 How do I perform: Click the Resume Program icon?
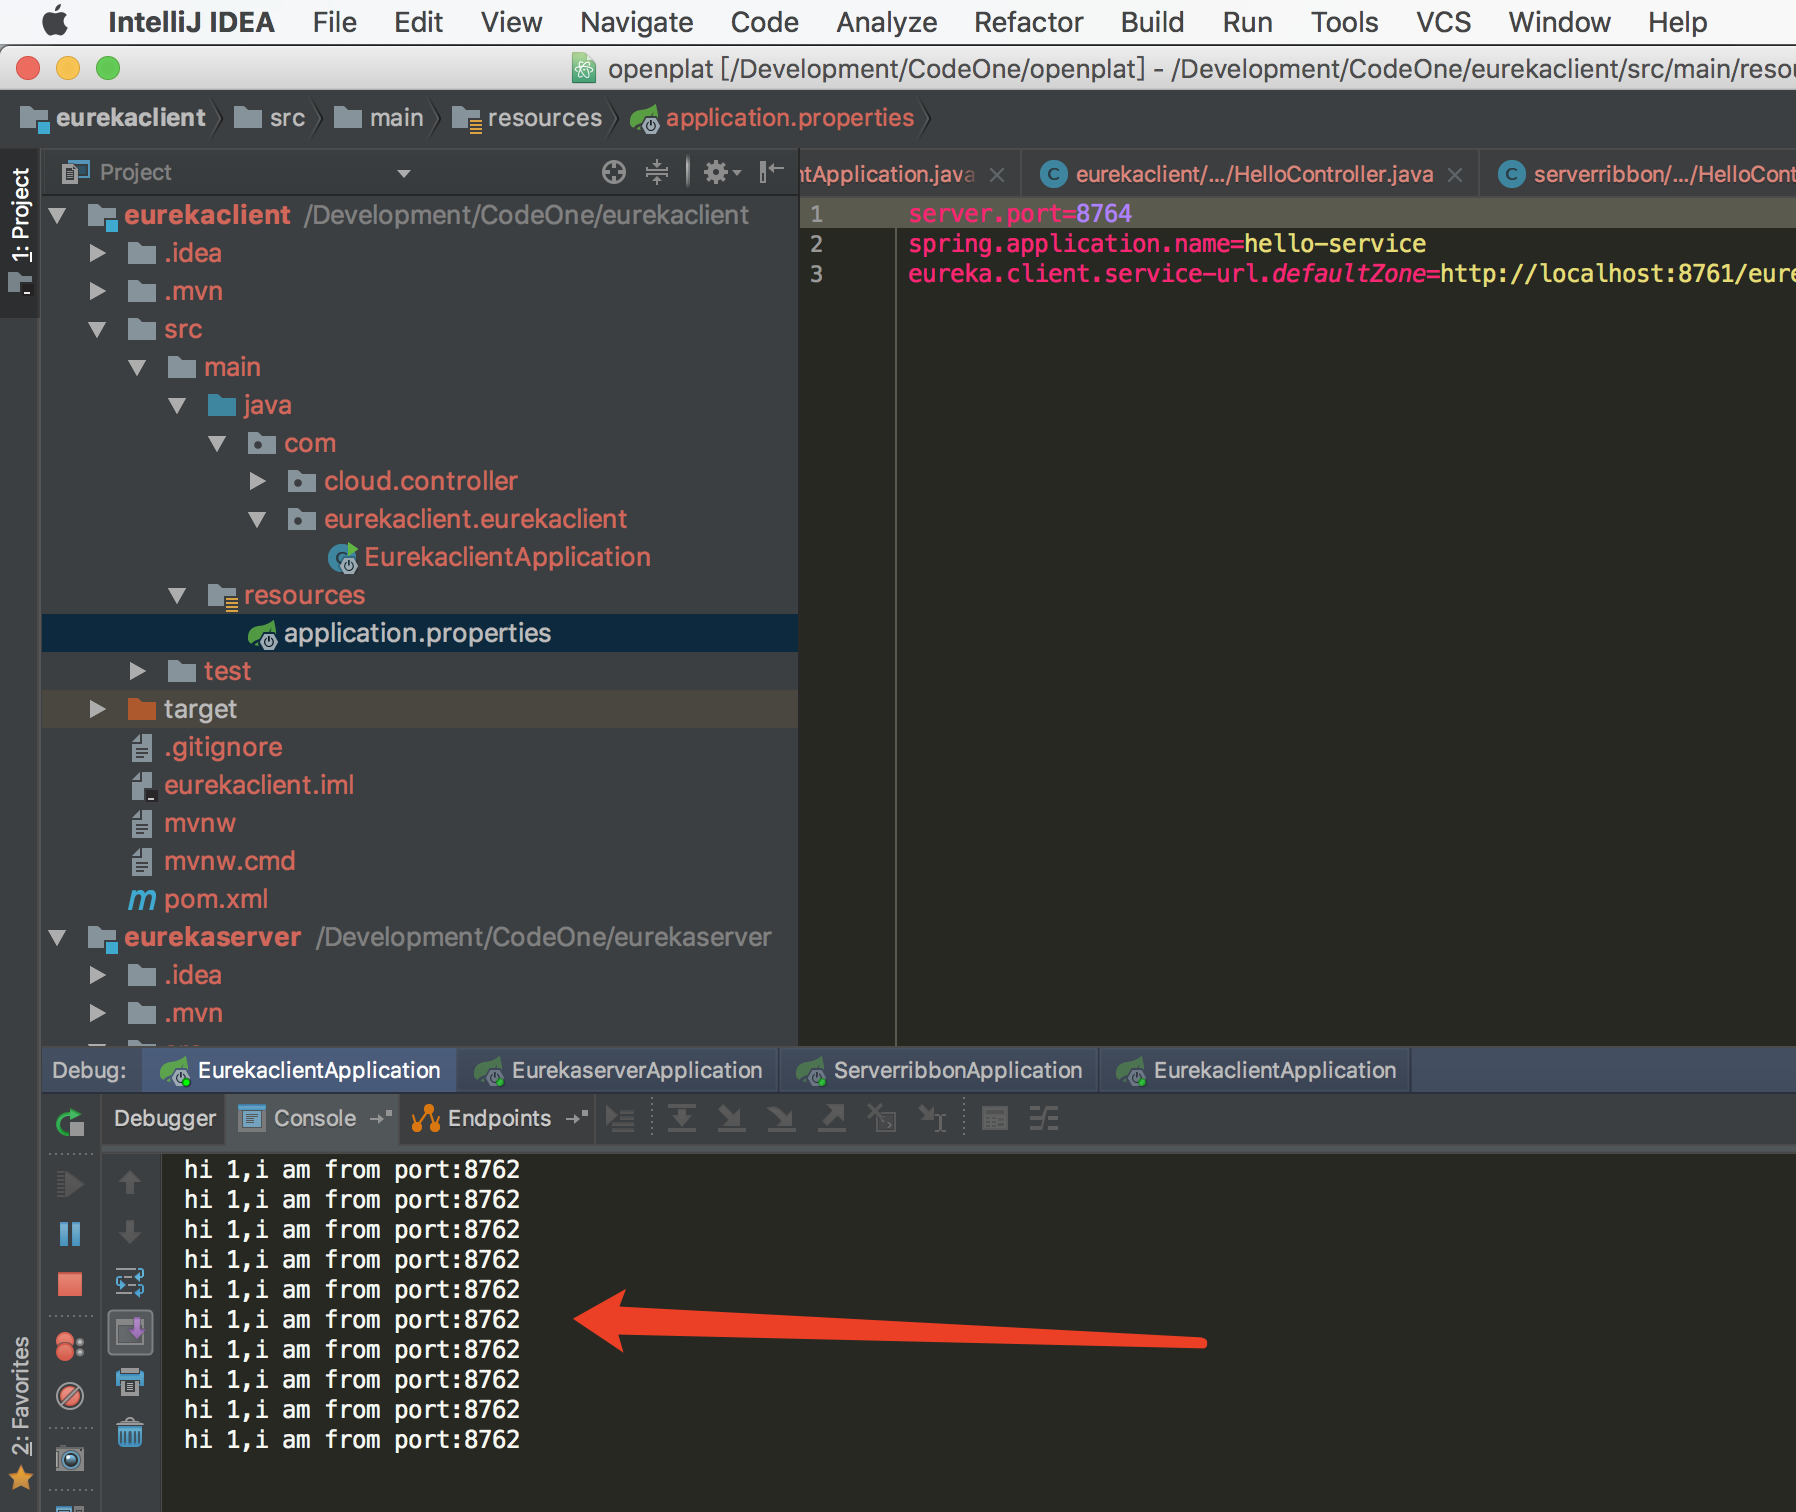pyautogui.click(x=70, y=1184)
